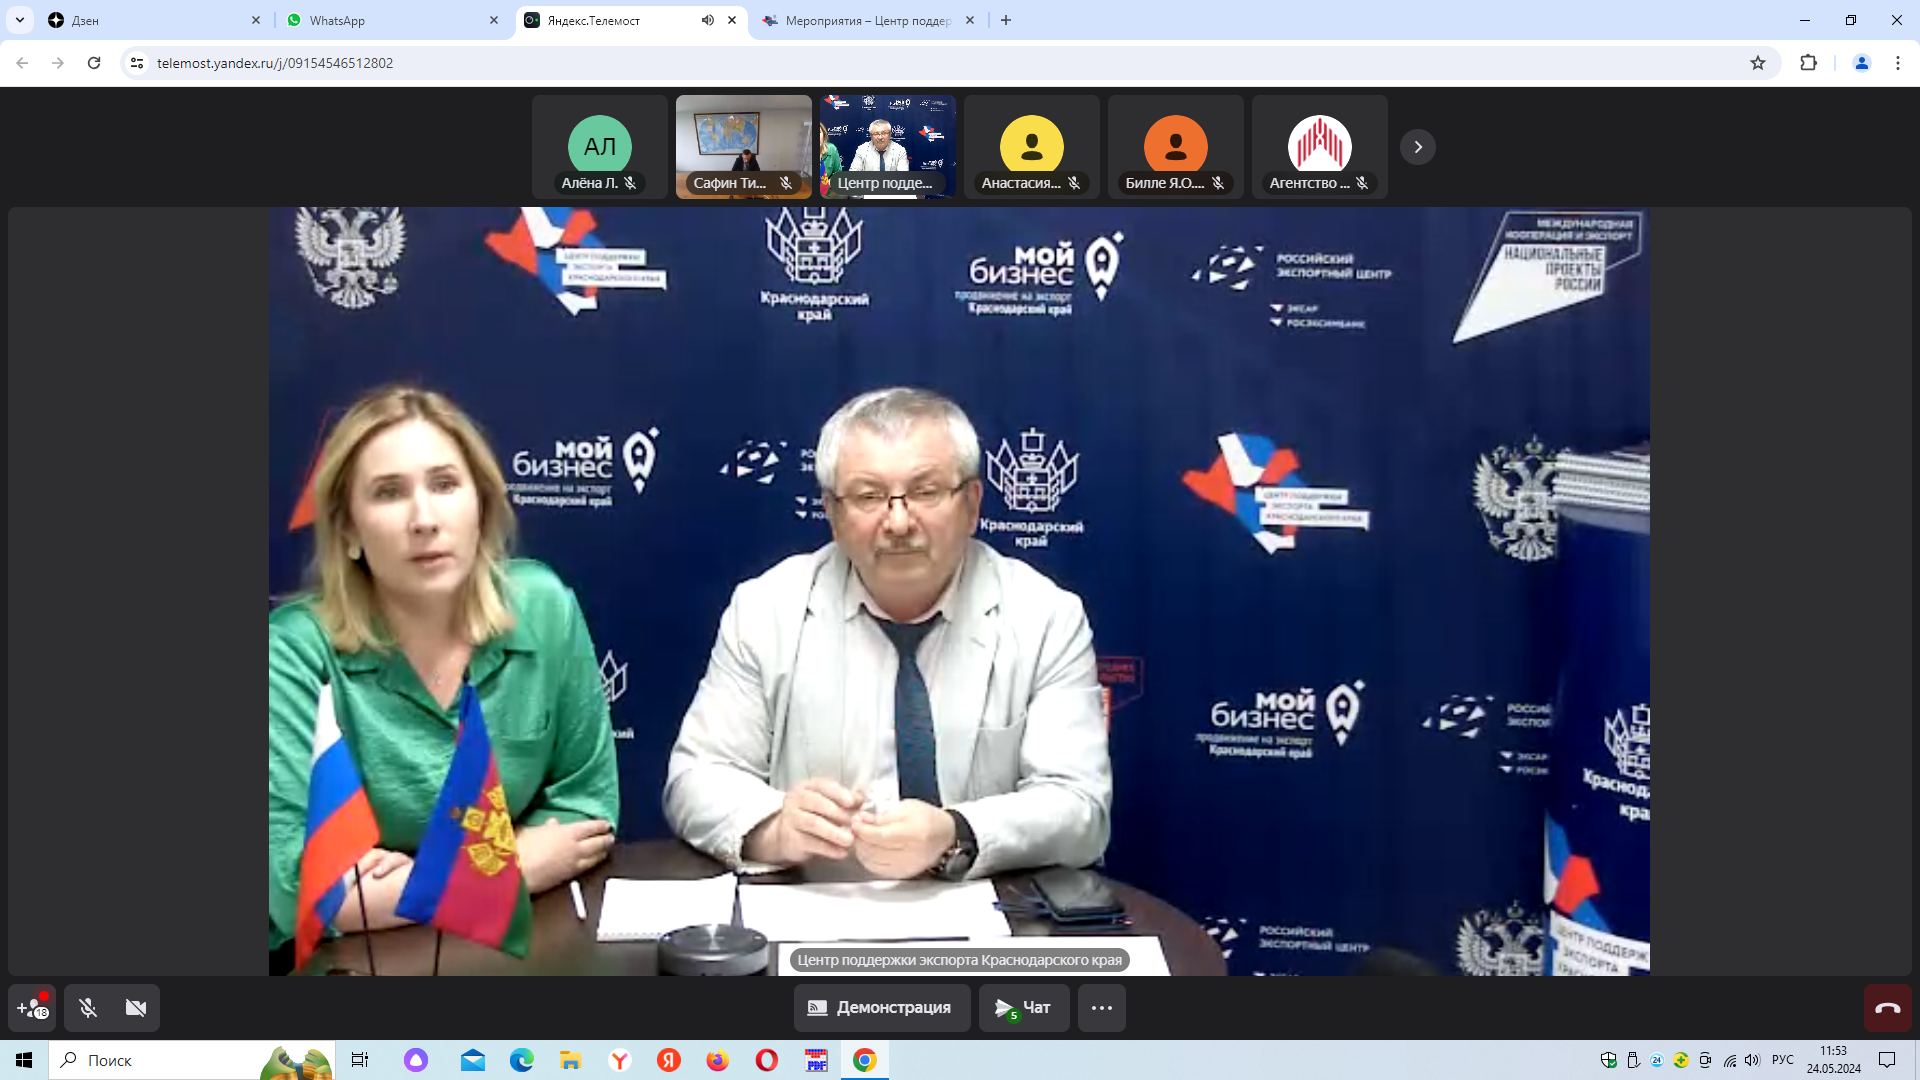This screenshot has width=1920, height=1080.
Task: Open the Windows Start menu
Action: click(x=24, y=1060)
